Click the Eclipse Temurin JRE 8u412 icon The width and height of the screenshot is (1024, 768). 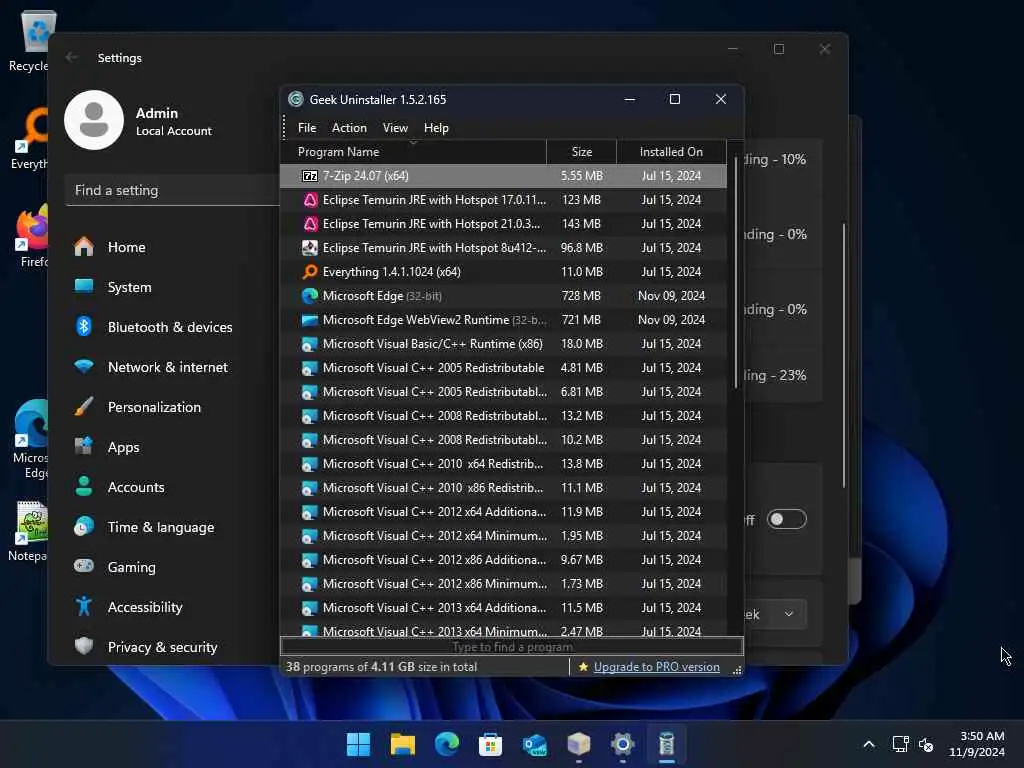point(310,248)
